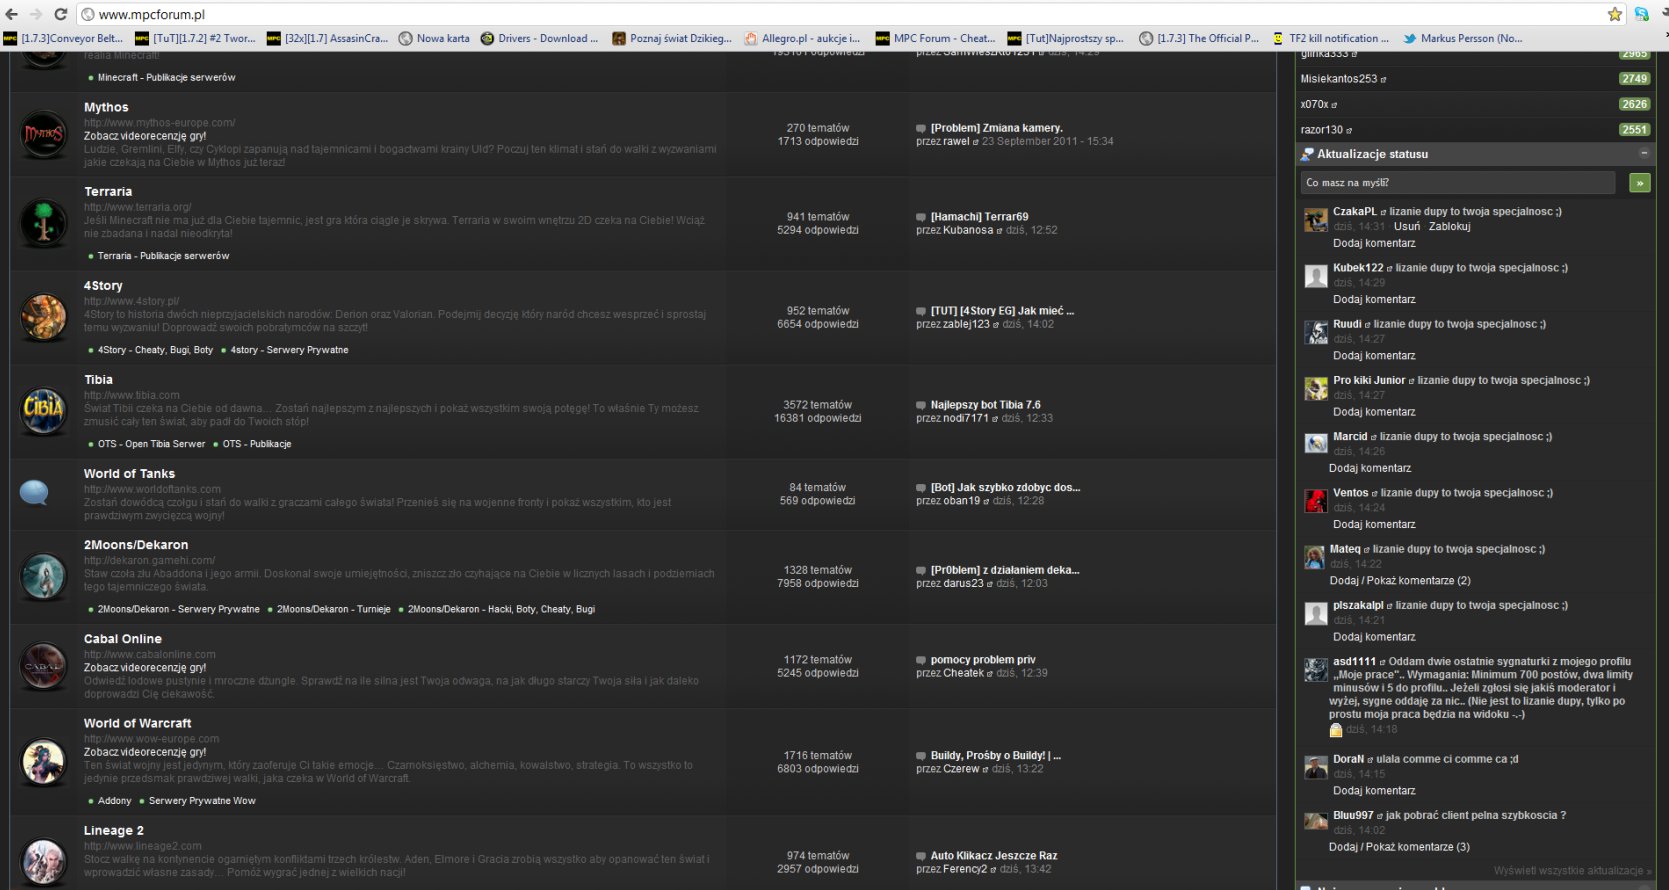
Task: Open the Cabal Online forum title
Action: [123, 638]
